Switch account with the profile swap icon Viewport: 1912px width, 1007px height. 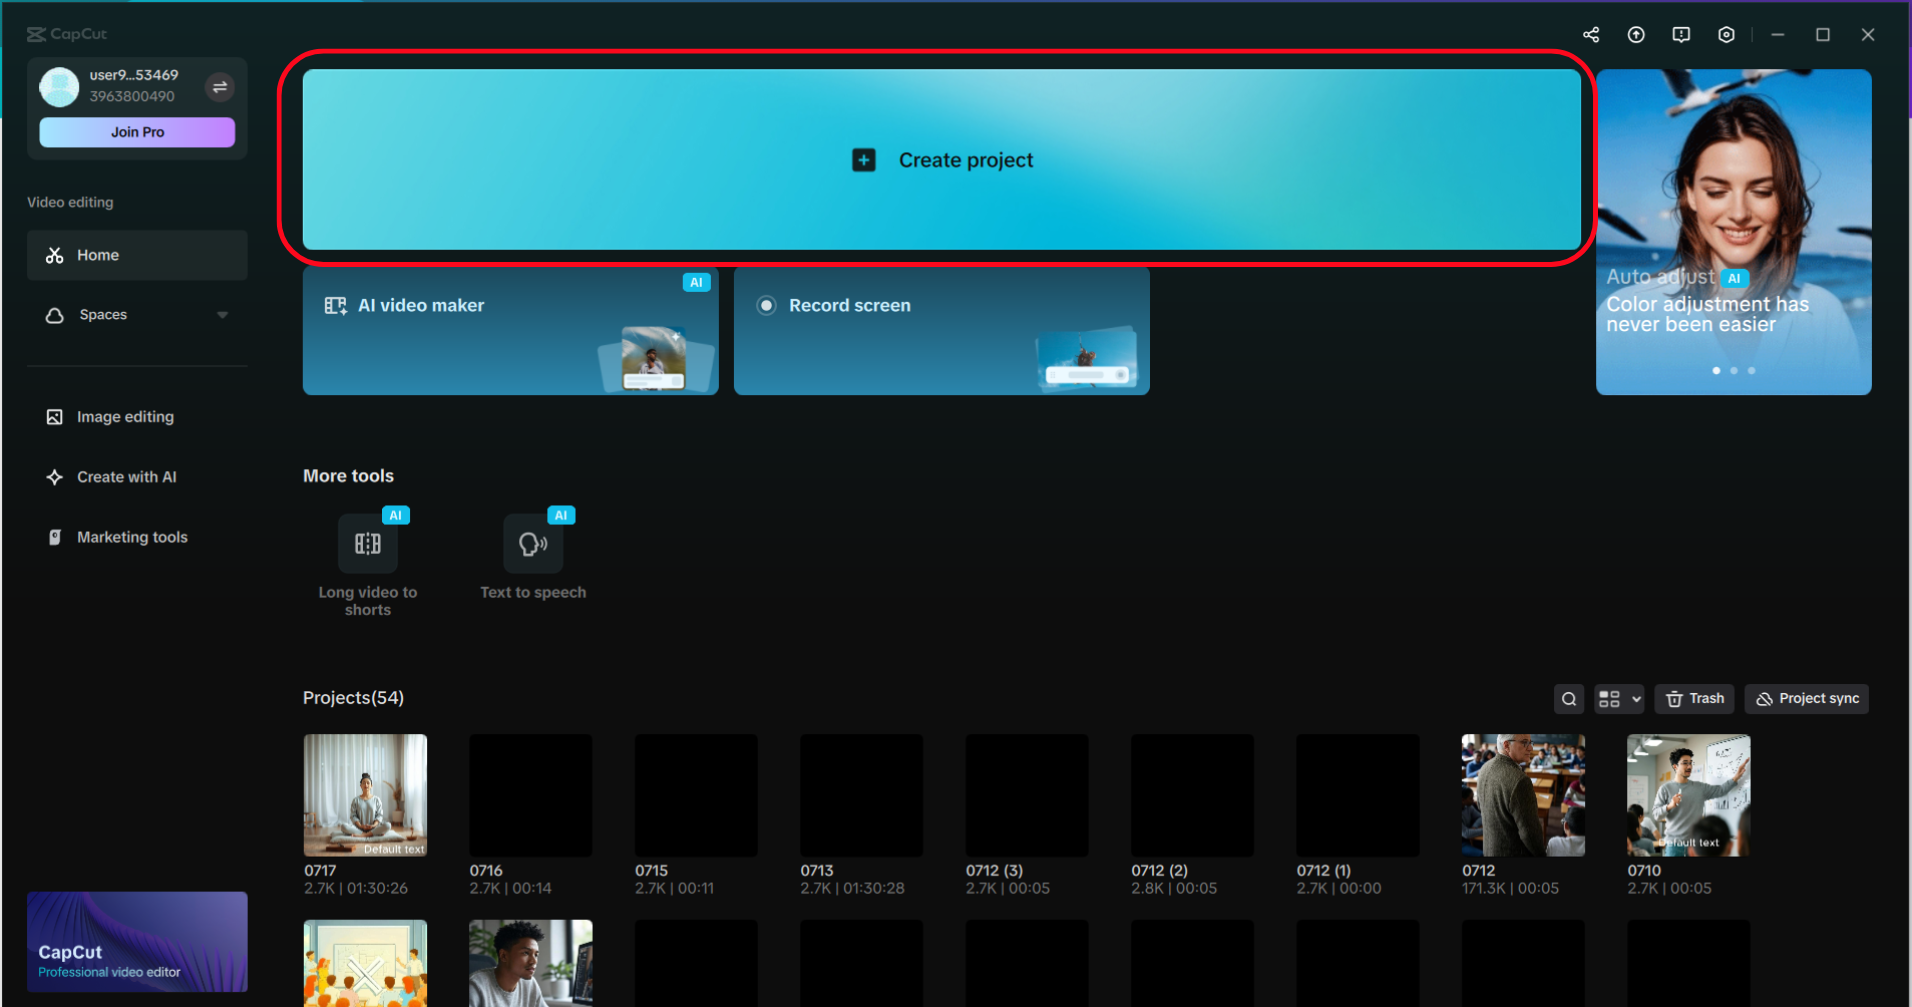(x=219, y=87)
